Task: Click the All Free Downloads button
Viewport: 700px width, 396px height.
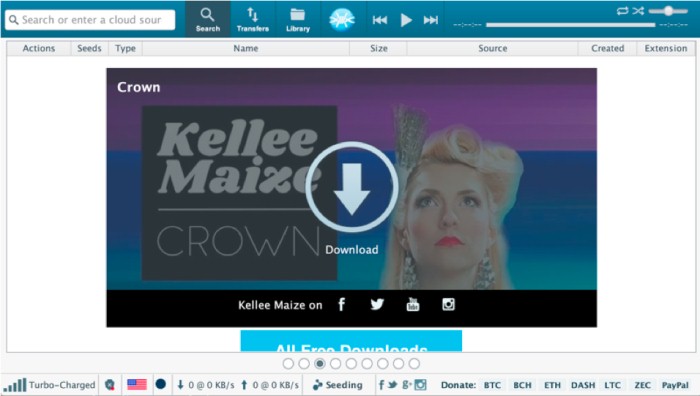Action: (x=351, y=341)
